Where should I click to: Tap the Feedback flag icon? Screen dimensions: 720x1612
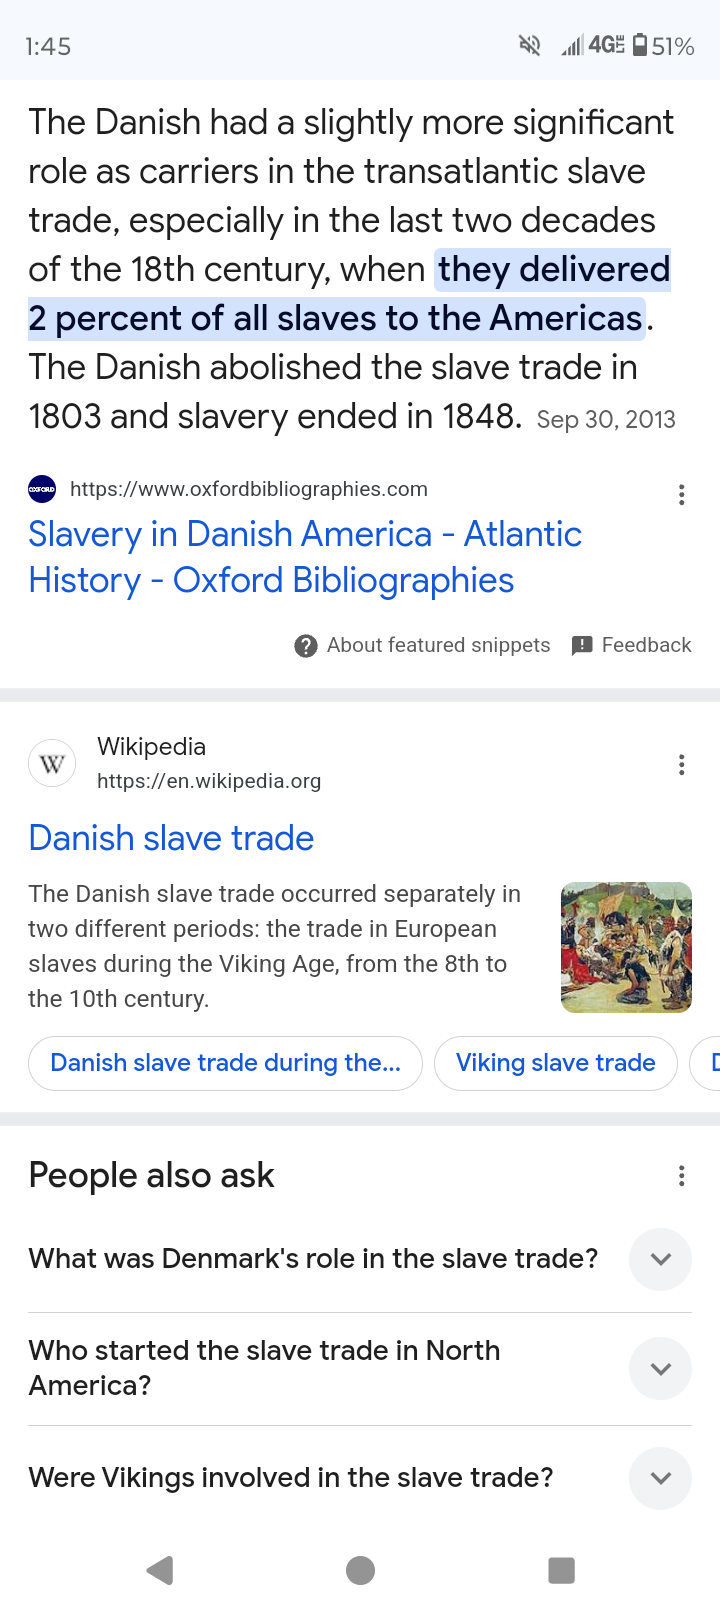pos(582,646)
